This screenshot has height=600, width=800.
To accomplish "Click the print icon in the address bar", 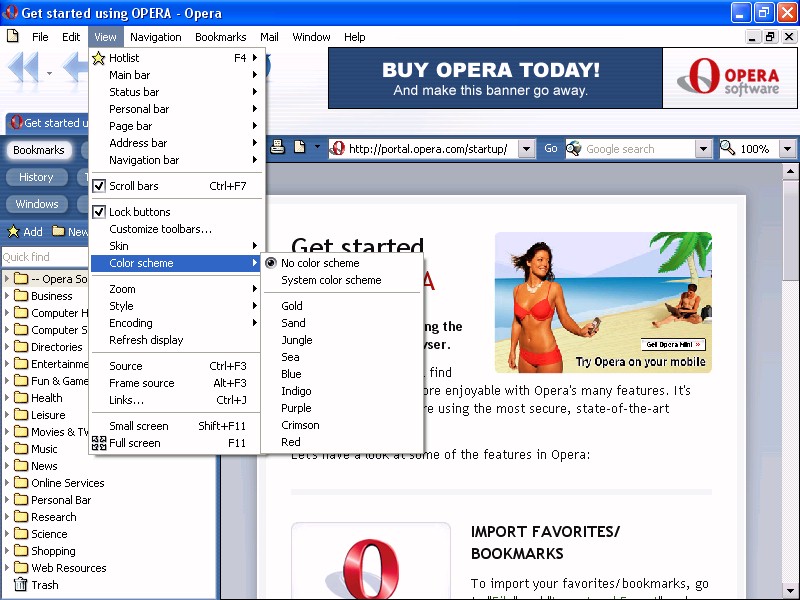I will 278,148.
